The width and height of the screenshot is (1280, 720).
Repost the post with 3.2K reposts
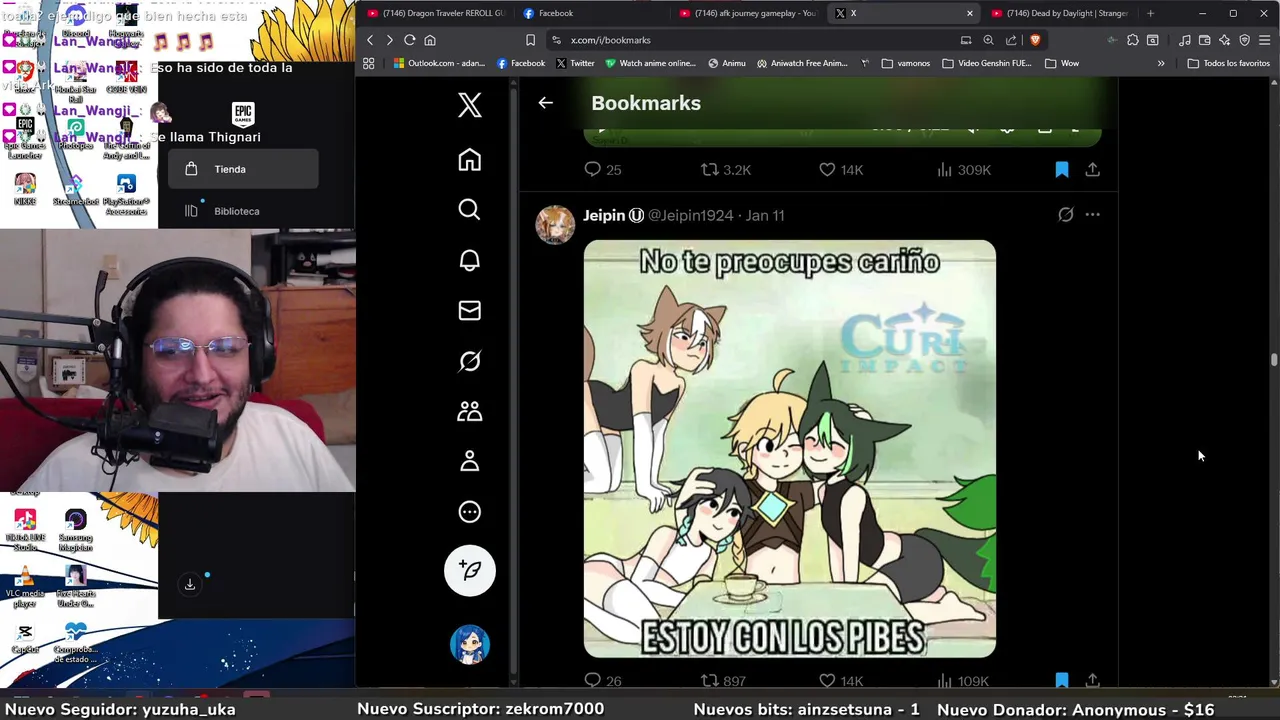[725, 170]
